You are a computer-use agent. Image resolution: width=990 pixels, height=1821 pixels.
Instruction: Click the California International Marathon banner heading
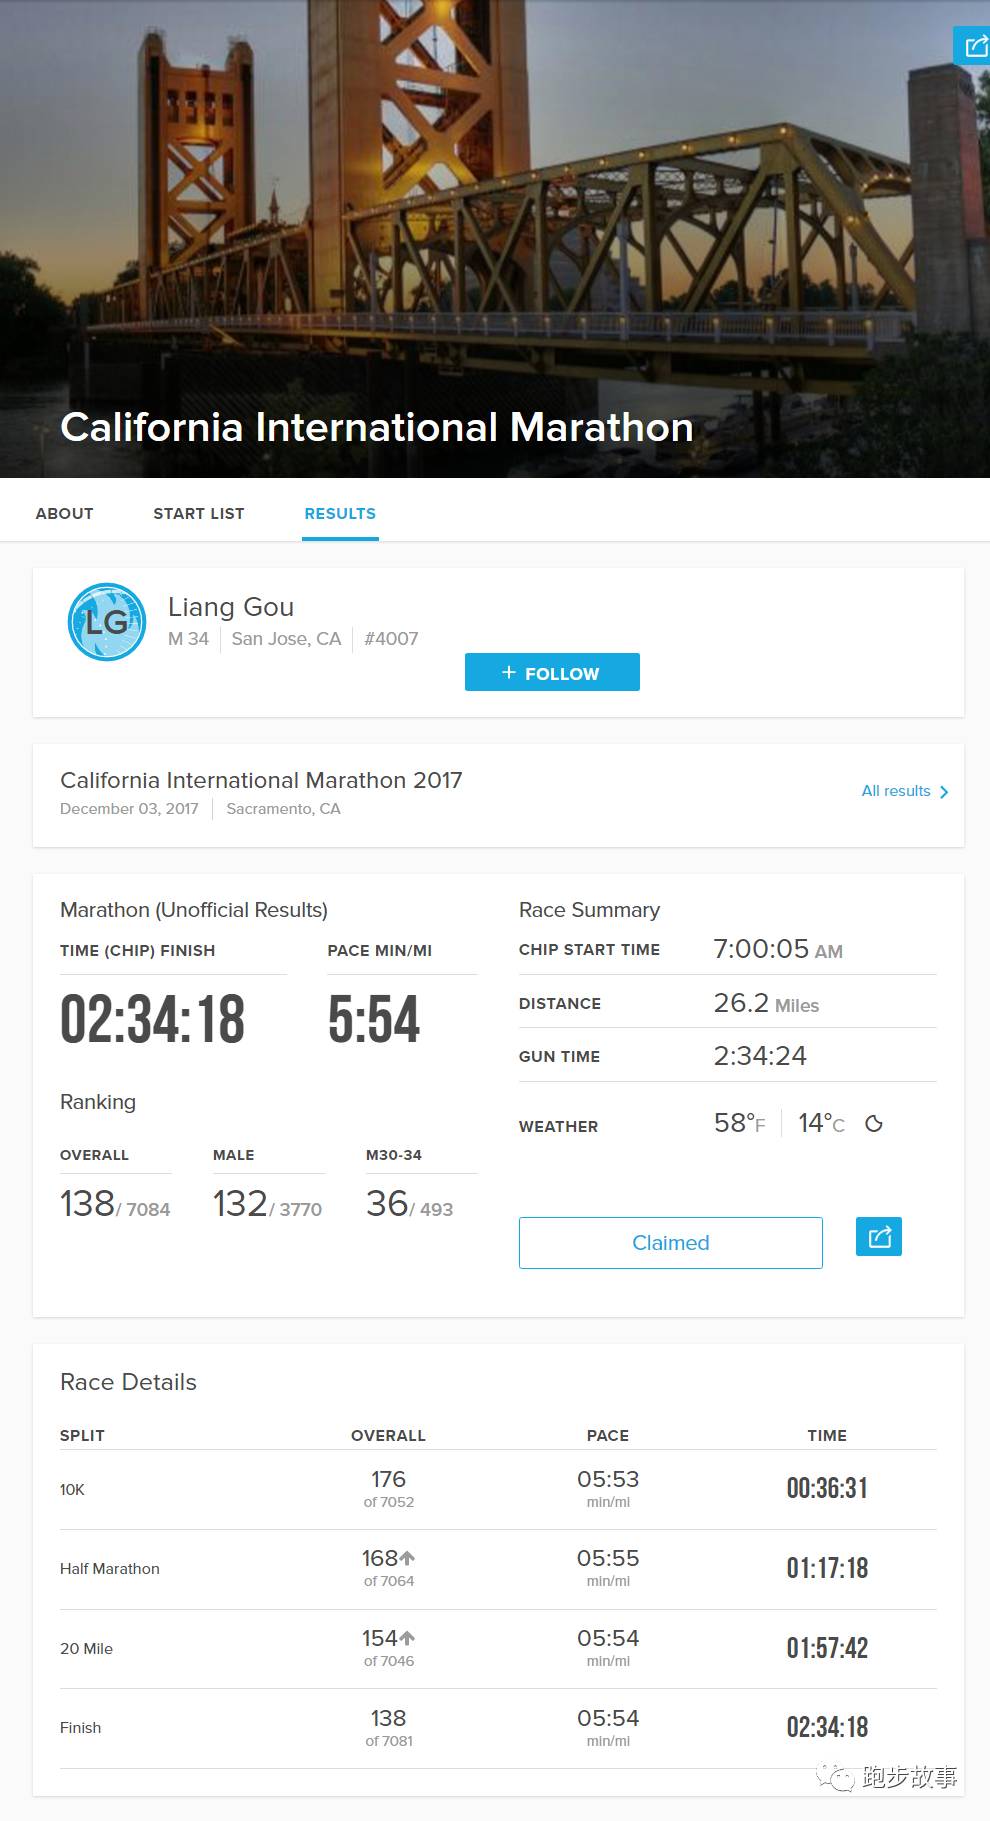[377, 428]
